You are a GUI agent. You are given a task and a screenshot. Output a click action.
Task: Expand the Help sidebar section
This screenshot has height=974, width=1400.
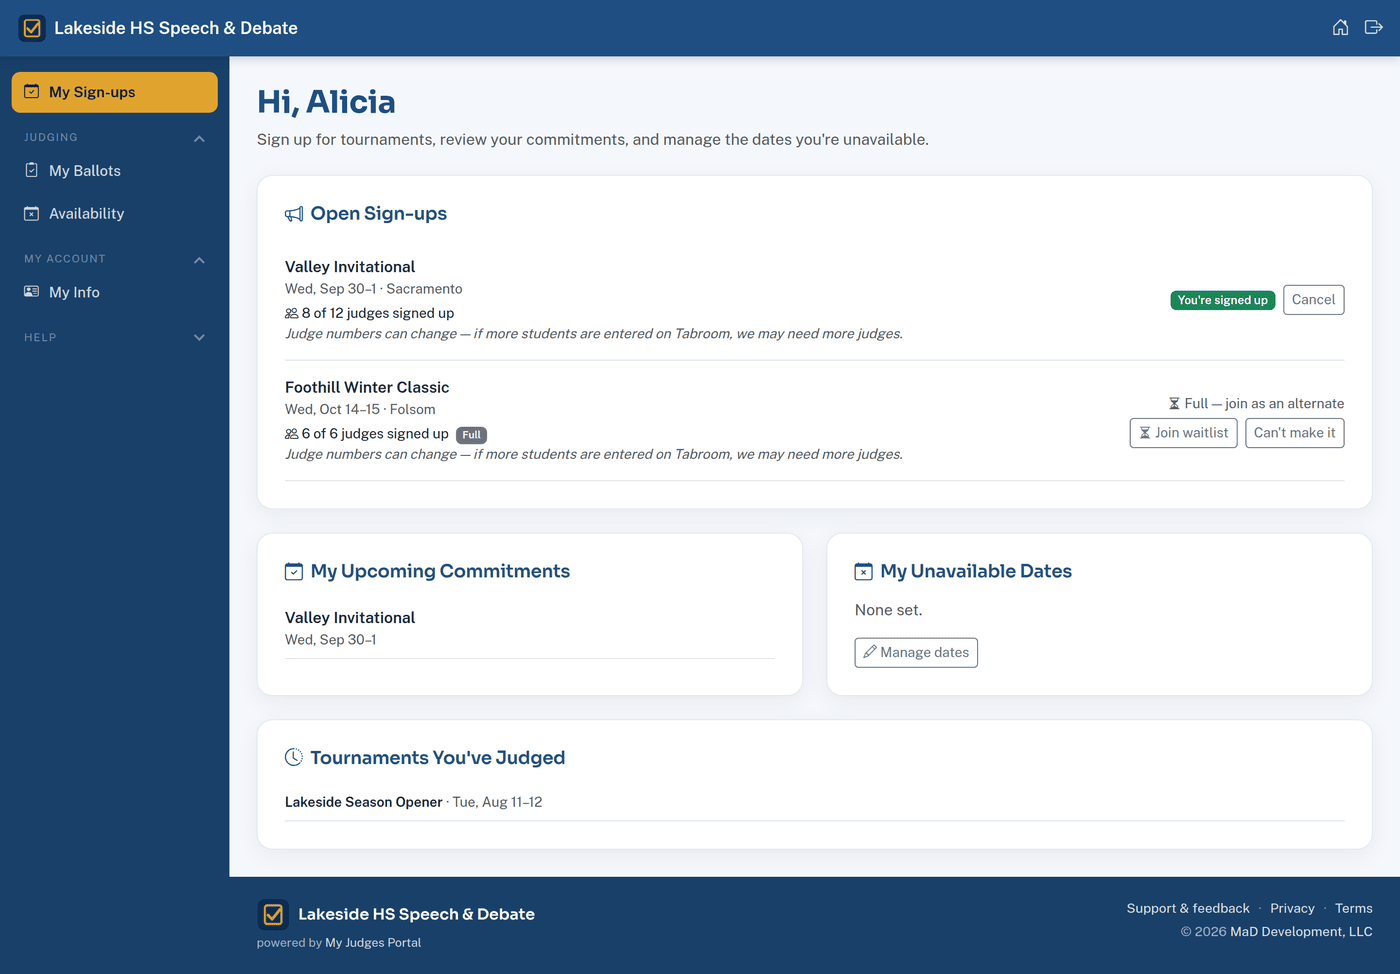point(199,338)
